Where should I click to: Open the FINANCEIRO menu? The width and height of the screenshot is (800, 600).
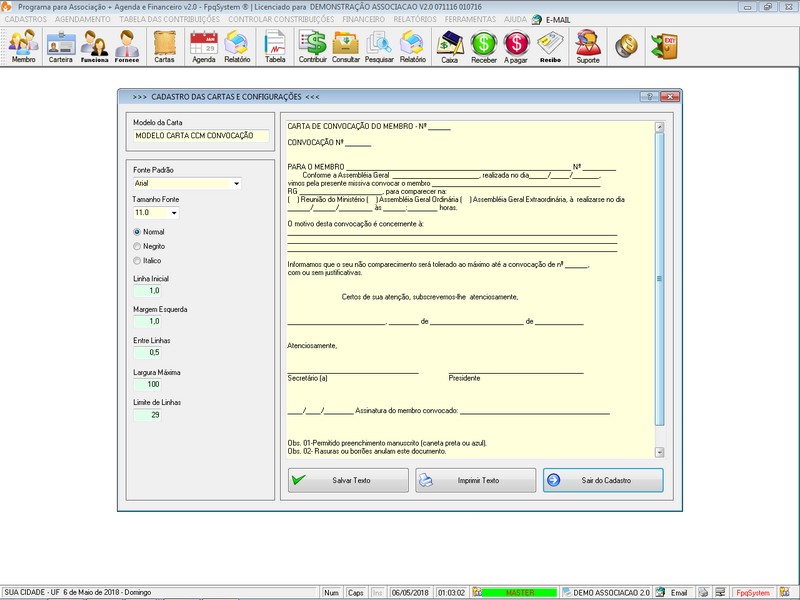363,19
